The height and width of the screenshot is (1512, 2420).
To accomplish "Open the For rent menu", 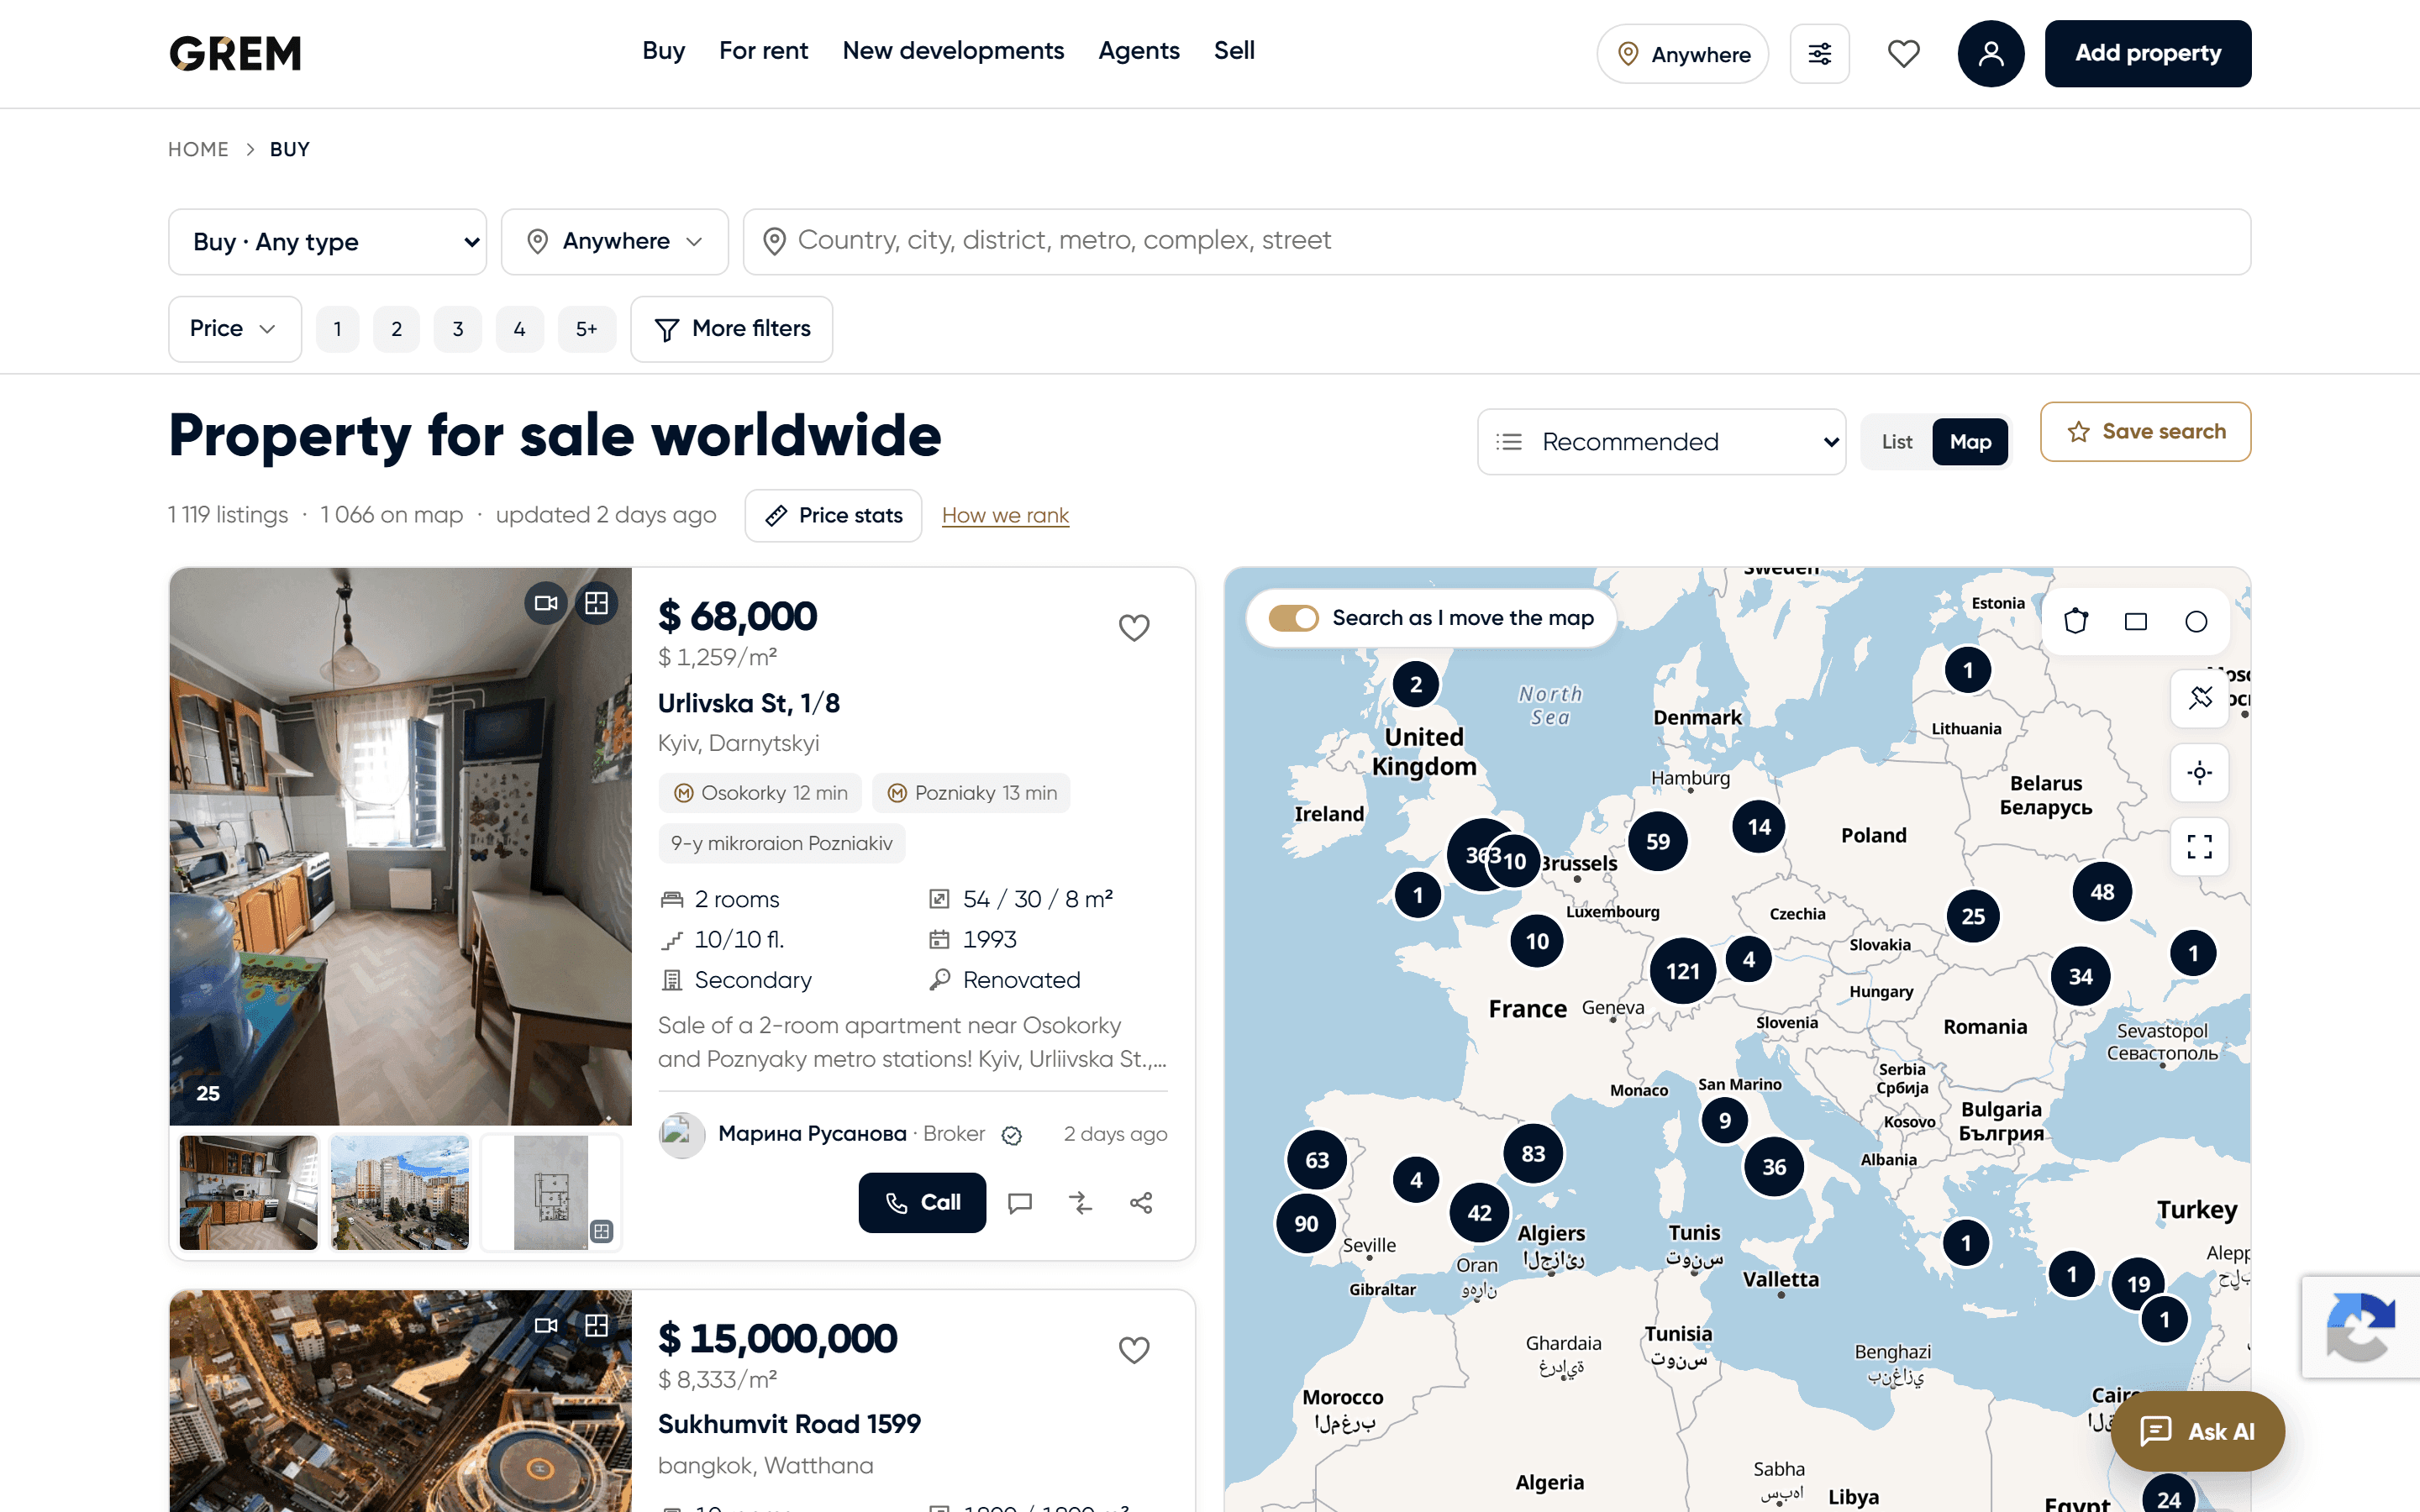I will click(x=763, y=51).
